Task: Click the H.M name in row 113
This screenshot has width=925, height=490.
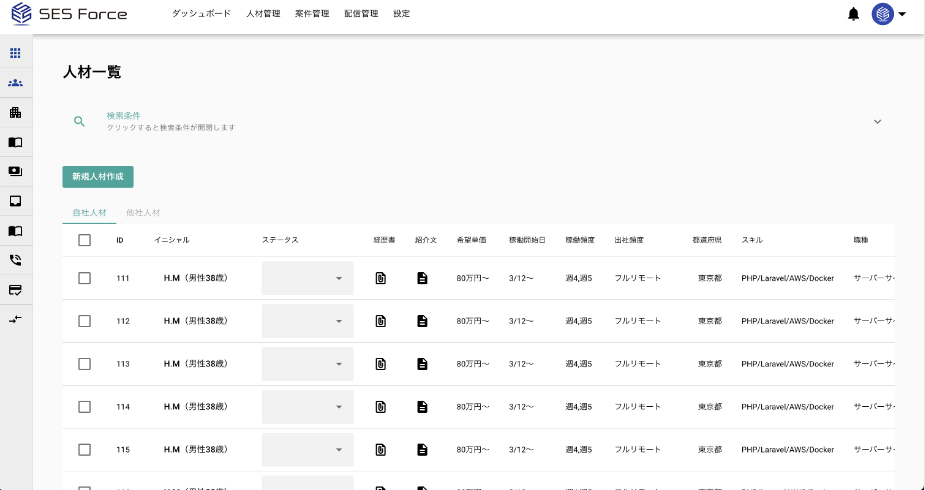Action: tap(195, 364)
